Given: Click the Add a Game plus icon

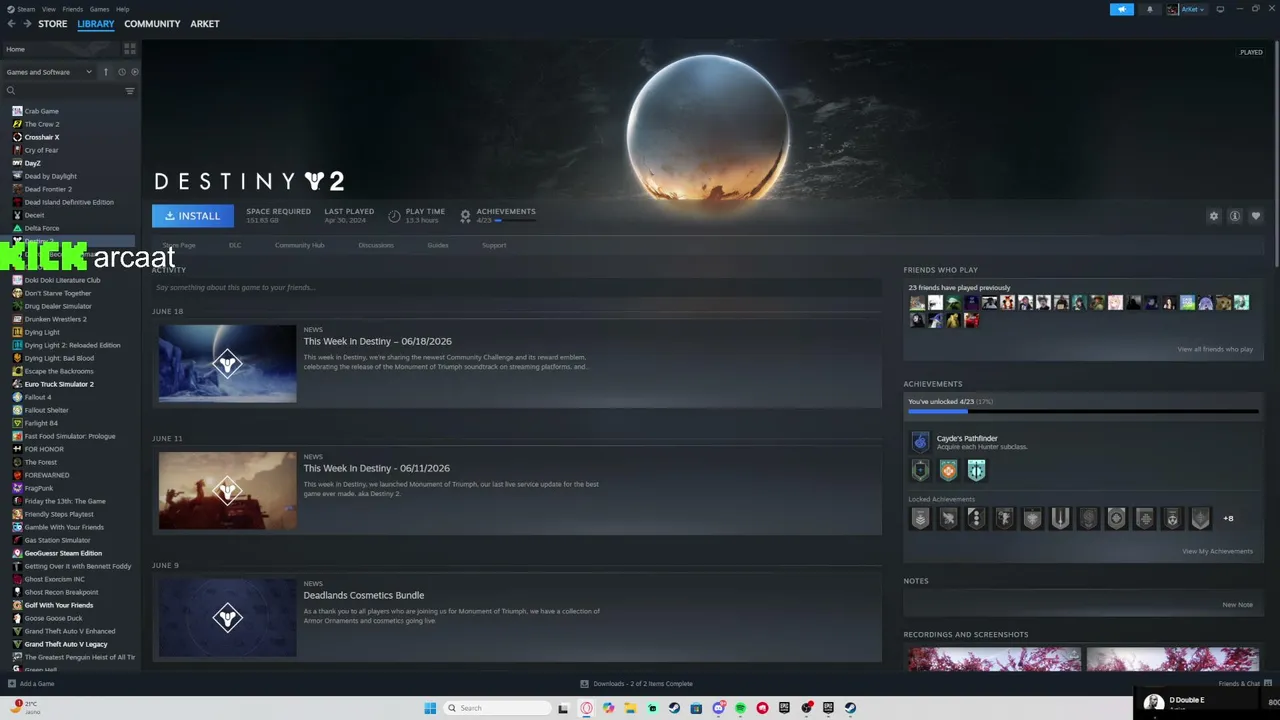Looking at the screenshot, I should [12, 684].
